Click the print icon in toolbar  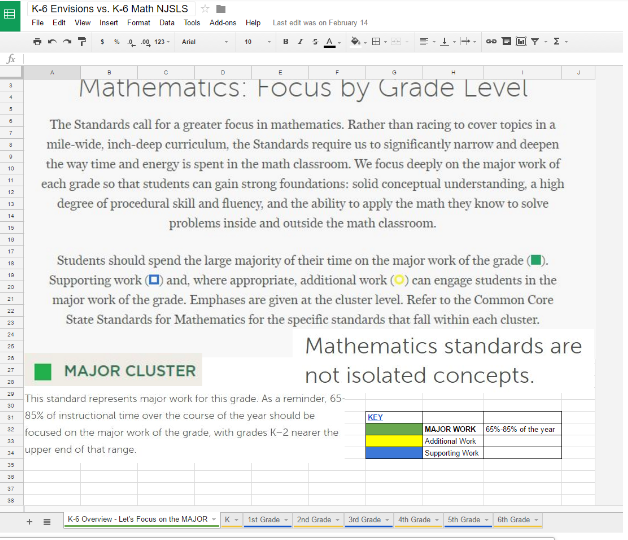38,41
